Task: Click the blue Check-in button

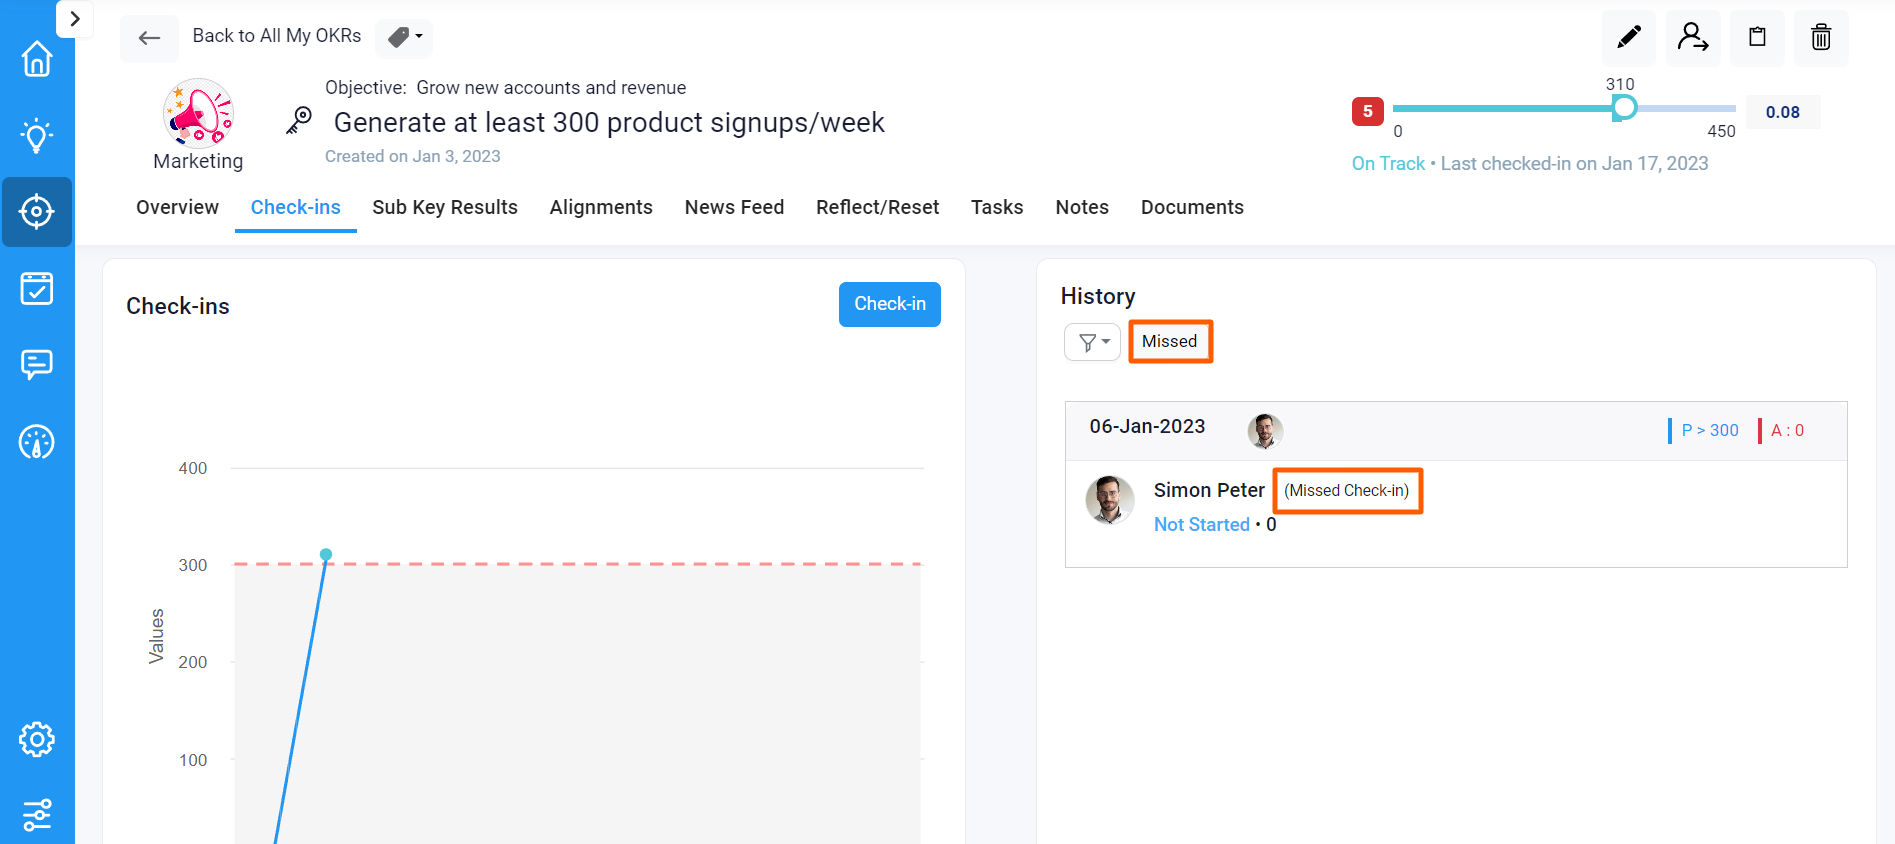Action: tap(889, 304)
